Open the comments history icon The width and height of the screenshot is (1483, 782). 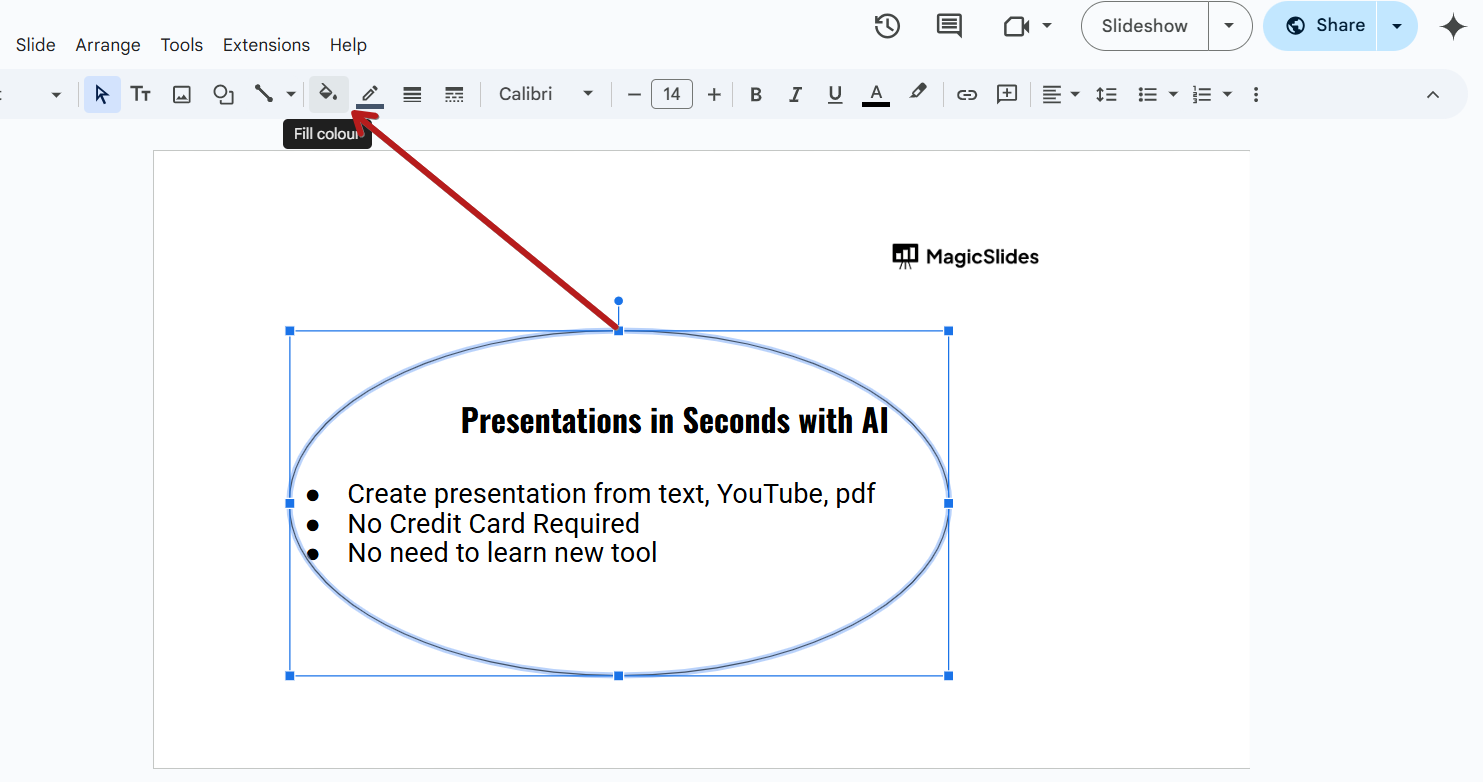949,26
